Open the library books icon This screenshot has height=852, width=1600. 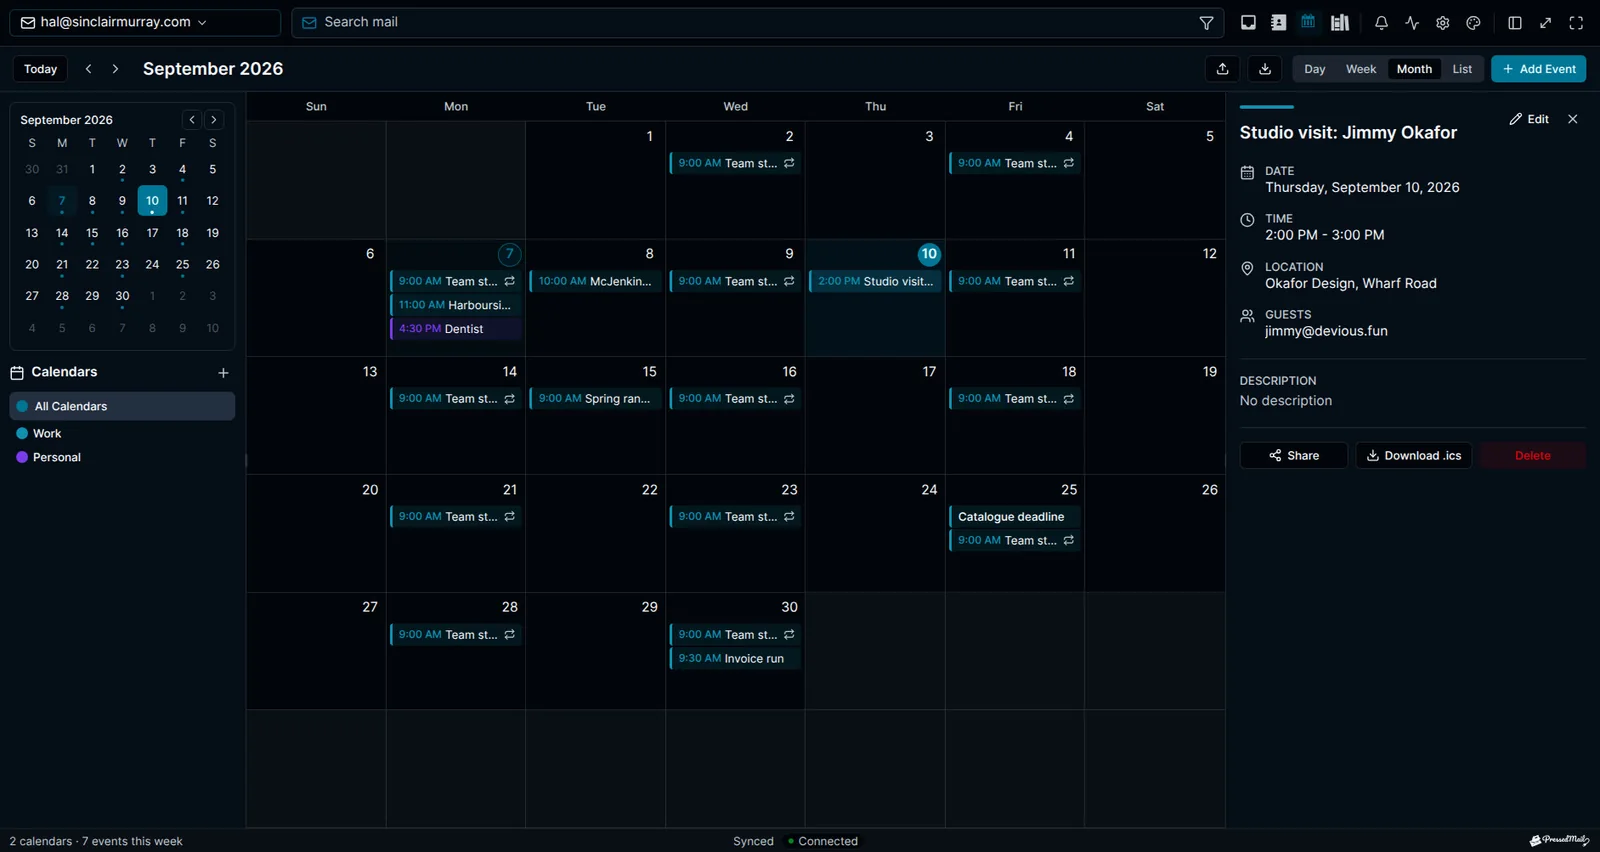[1340, 23]
